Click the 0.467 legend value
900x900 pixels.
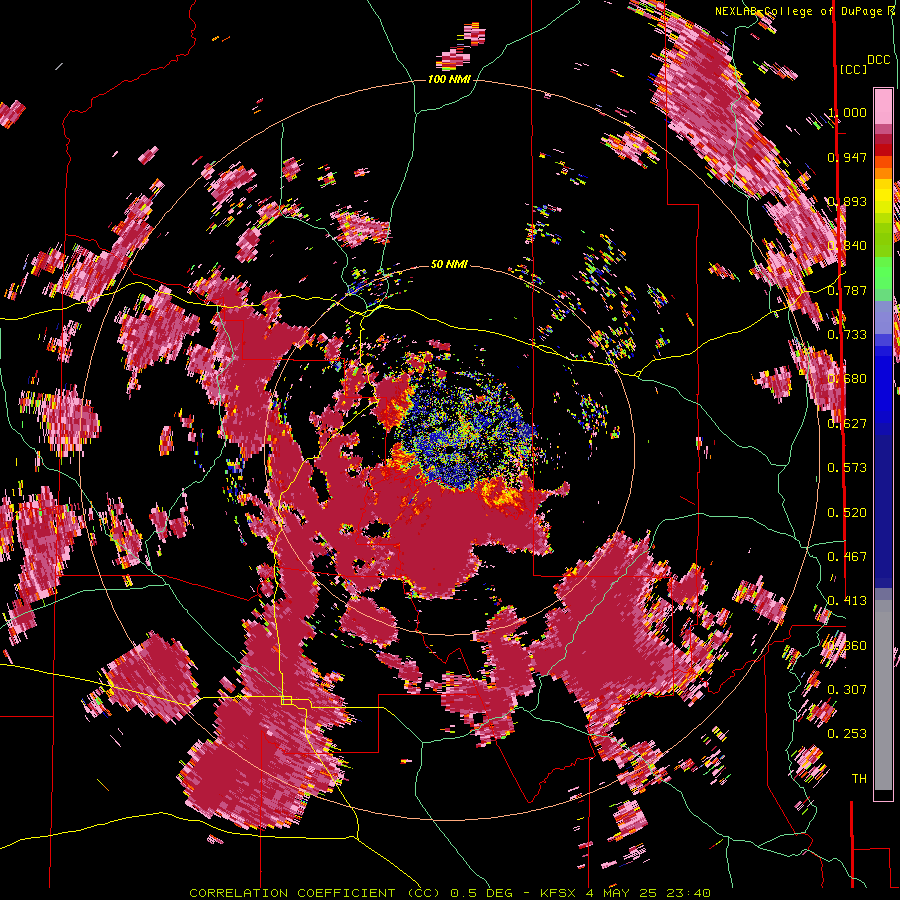tap(847, 557)
